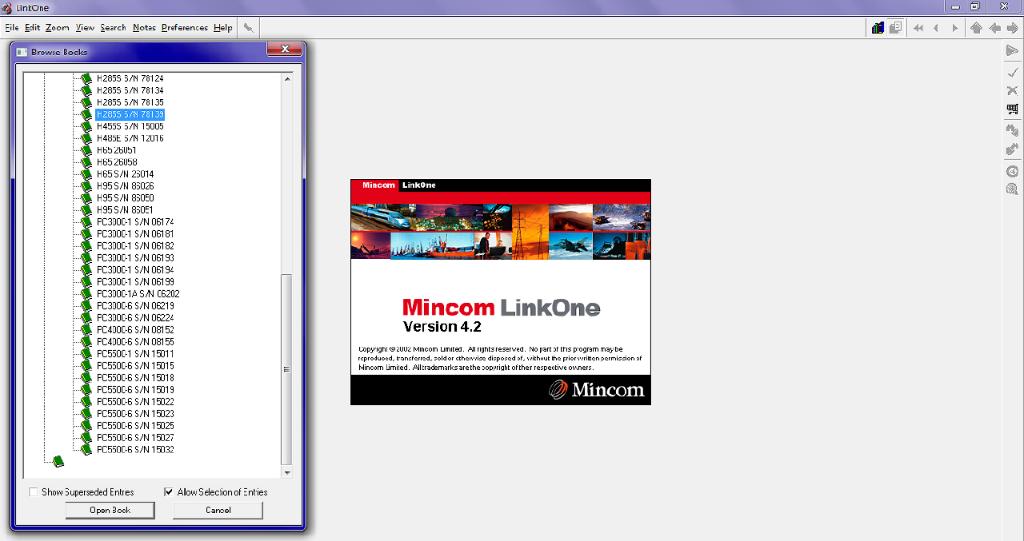Select book PC5500-6 S/N 15025
This screenshot has height=541, width=1024.
135,426
